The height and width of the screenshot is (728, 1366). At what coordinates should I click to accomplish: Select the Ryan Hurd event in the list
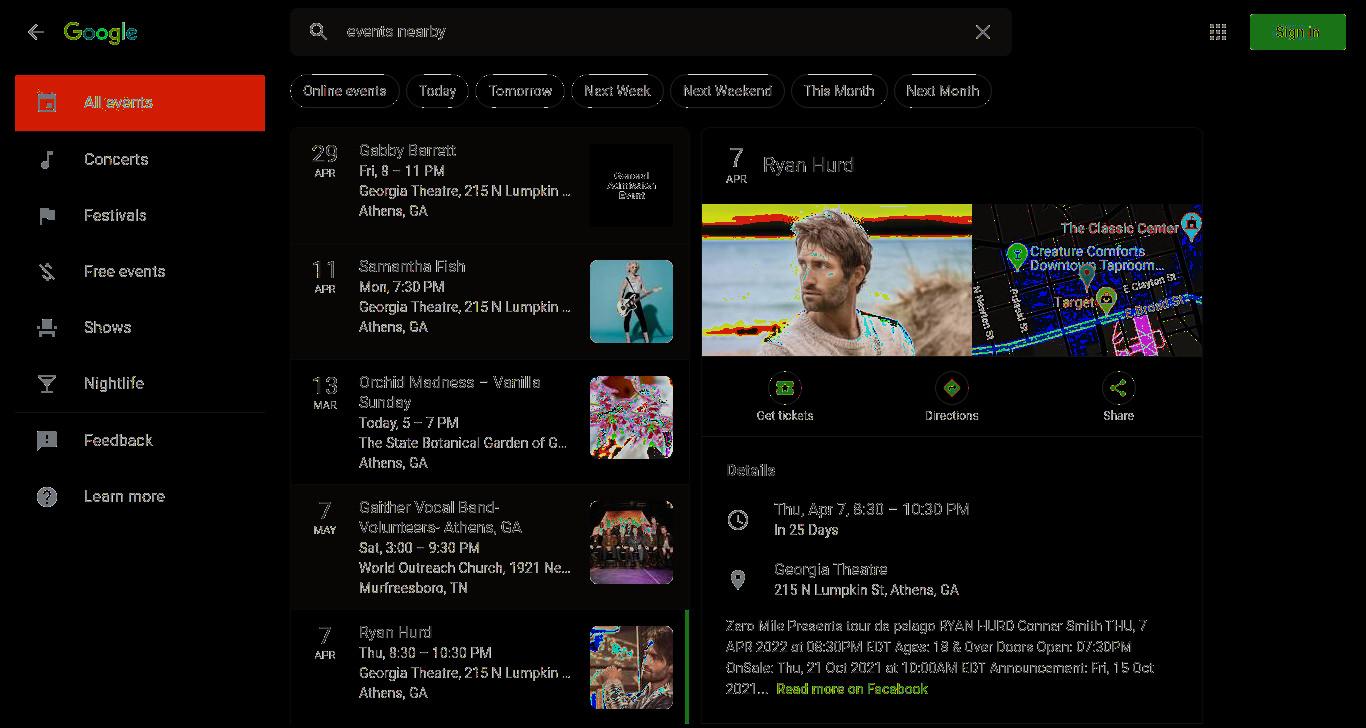point(490,667)
